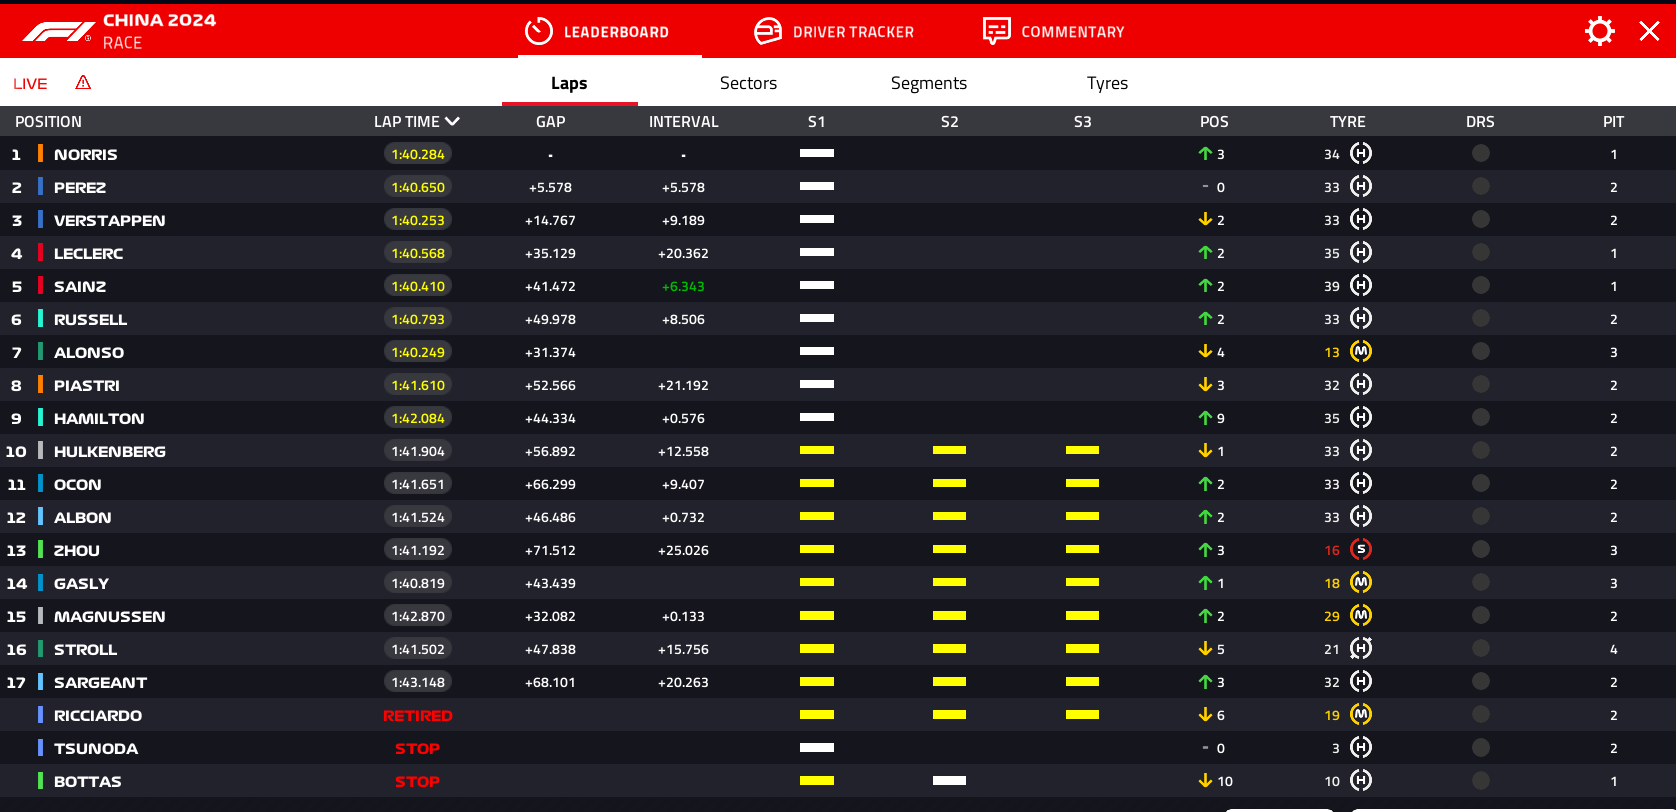The width and height of the screenshot is (1676, 812).
Task: Click Stroll's DRS indicator dot
Action: pyautogui.click(x=1481, y=648)
